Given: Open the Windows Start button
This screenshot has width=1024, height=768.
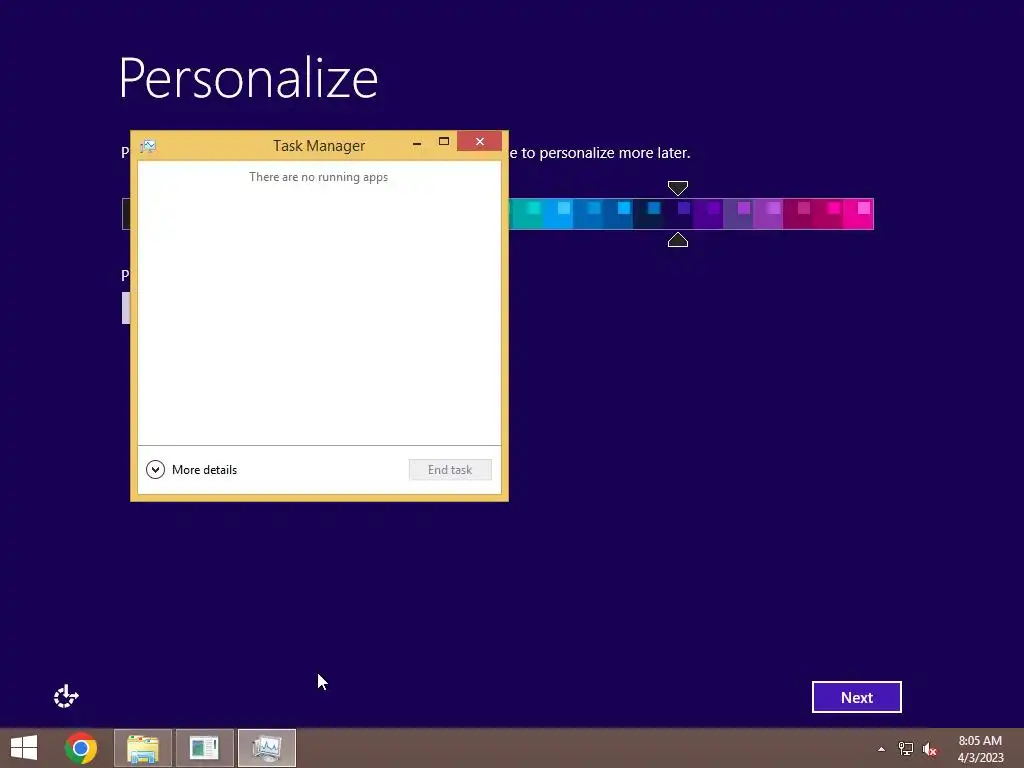Looking at the screenshot, I should point(24,748).
